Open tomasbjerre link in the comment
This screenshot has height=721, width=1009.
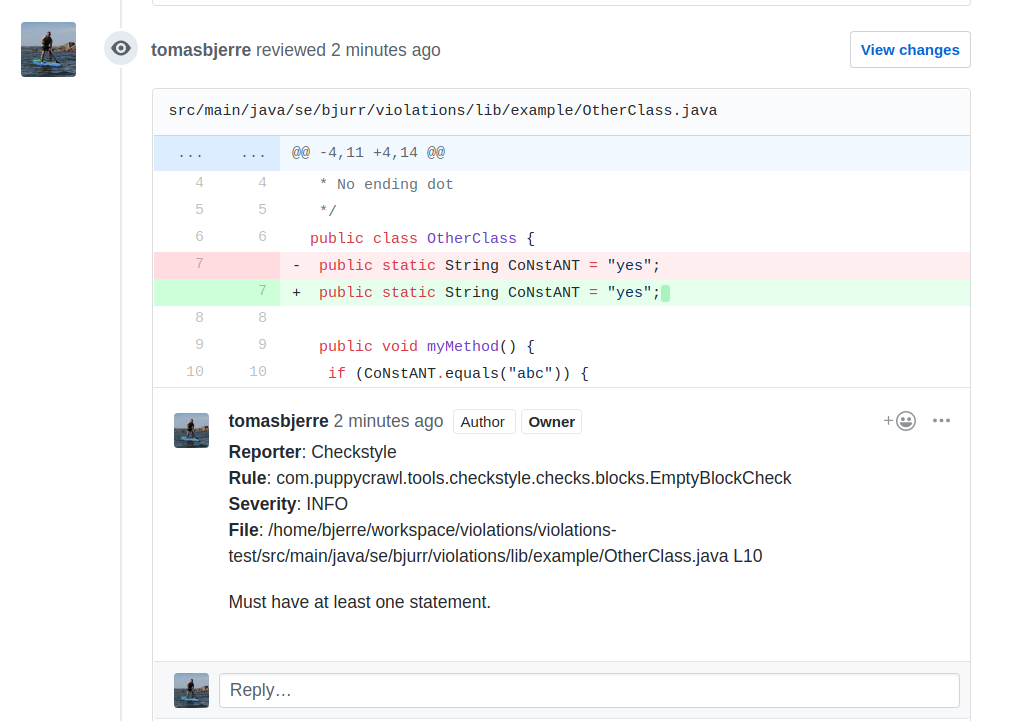(x=279, y=421)
